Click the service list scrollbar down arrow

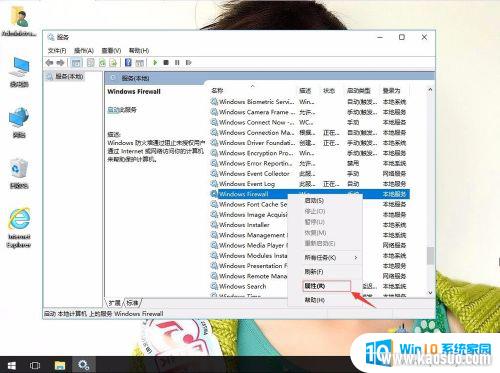(x=430, y=293)
